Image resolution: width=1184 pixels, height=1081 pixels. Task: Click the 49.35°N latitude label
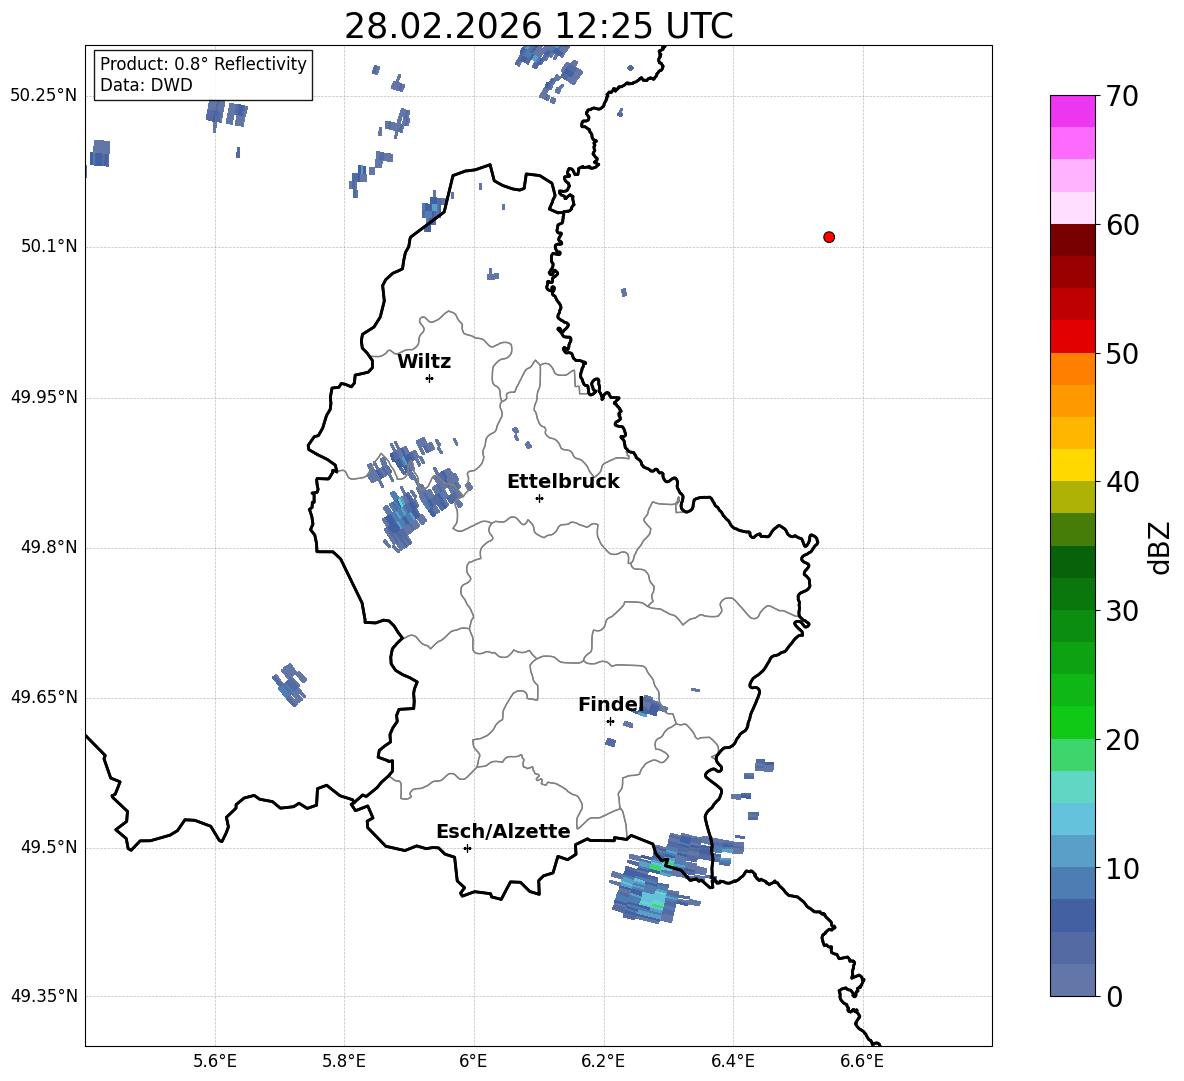tap(44, 996)
